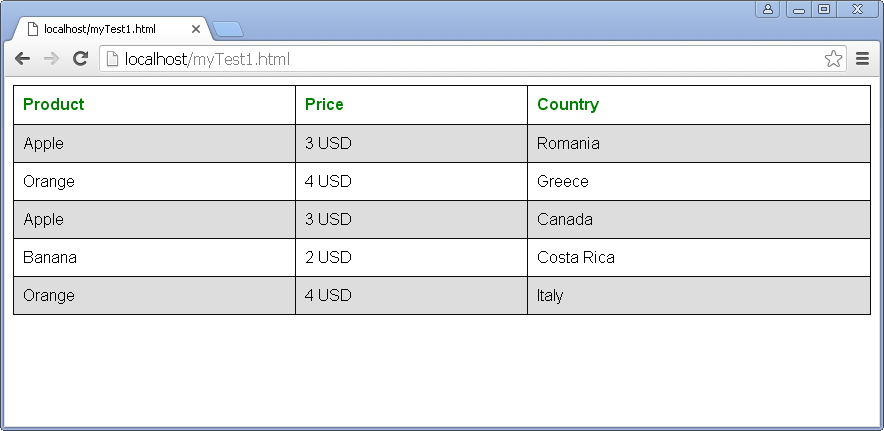
Task: Select the localhost/myTest1.html tab
Action: coord(100,29)
